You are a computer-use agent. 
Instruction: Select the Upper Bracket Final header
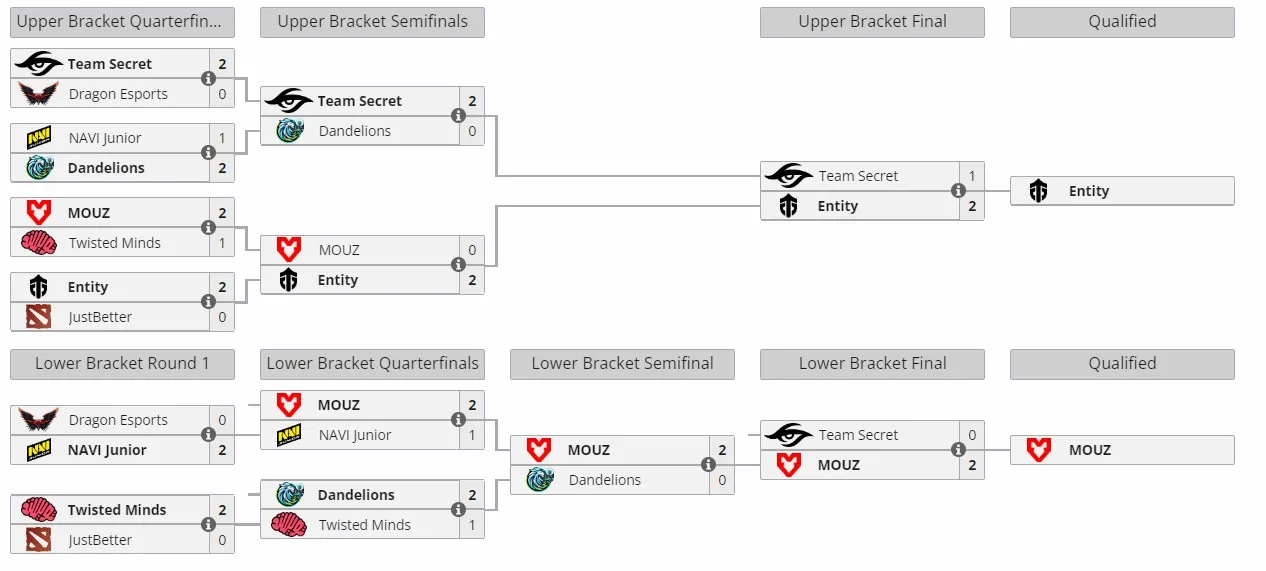872,22
